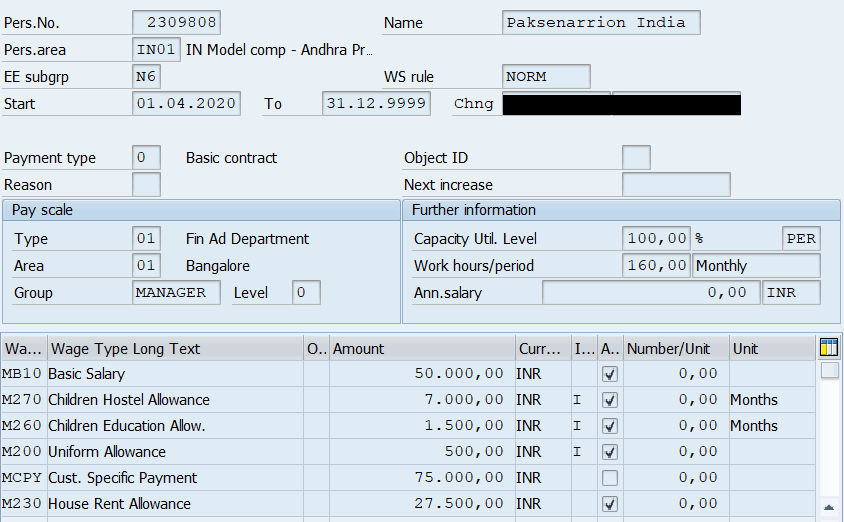844x522 pixels.
Task: Click the Object ID field
Action: 636,158
